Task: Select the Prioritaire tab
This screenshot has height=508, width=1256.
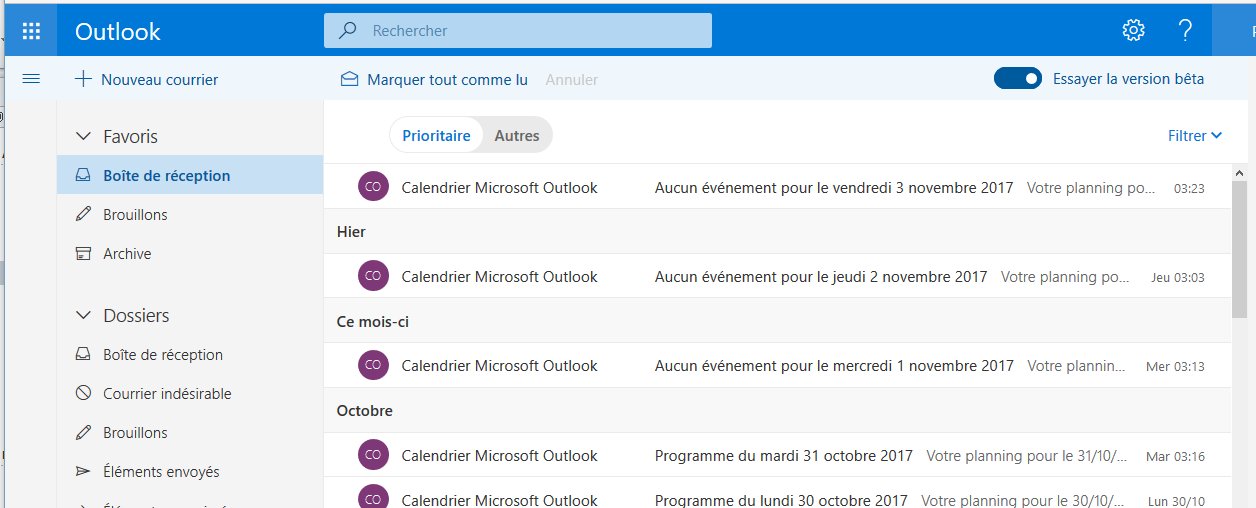Action: coord(436,136)
